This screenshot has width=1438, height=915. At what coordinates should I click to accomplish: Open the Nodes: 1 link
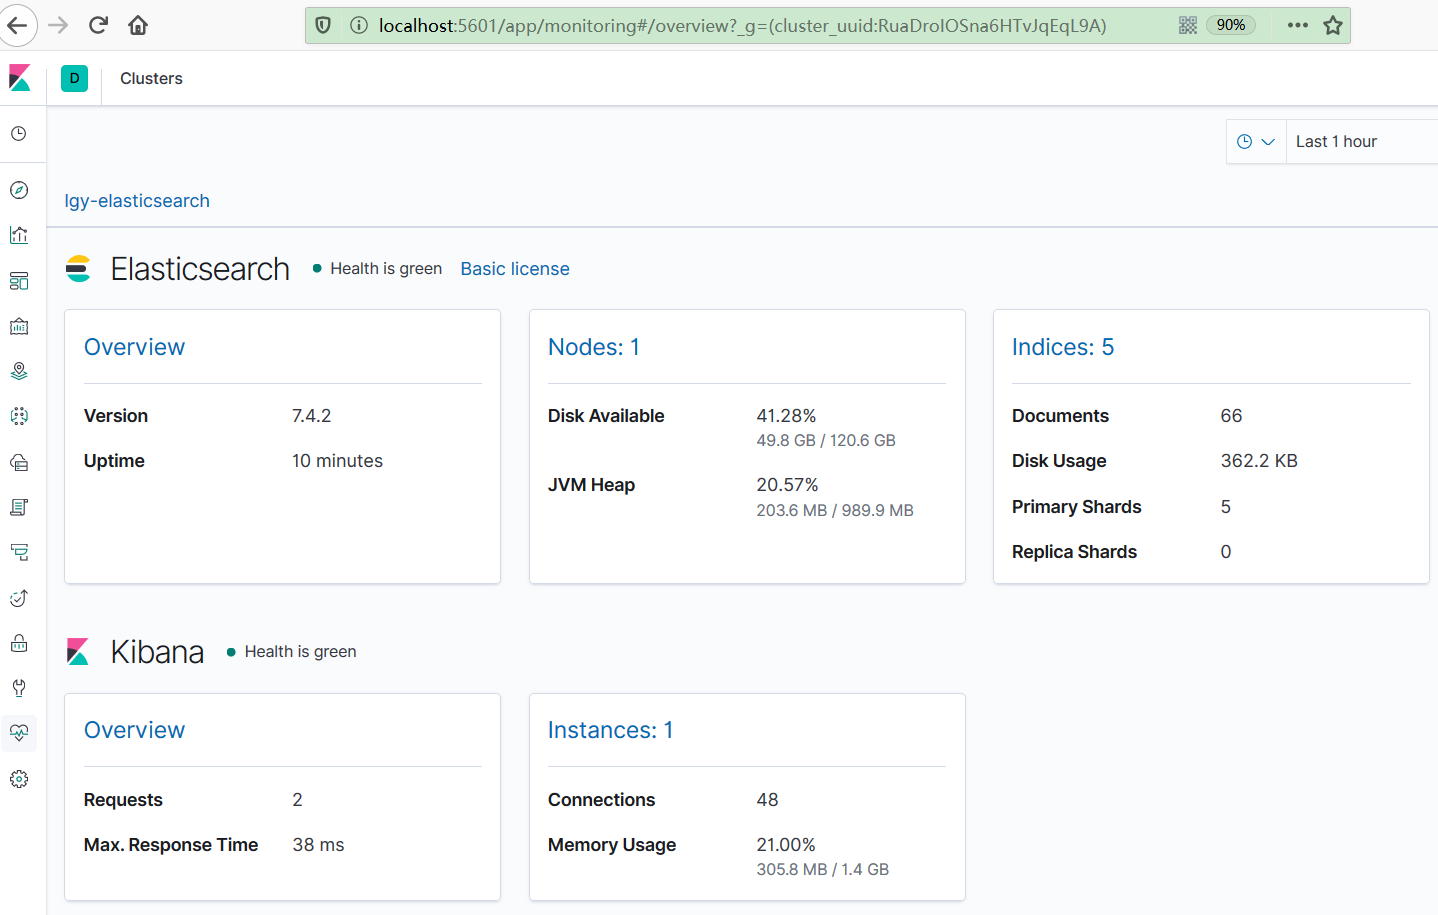pyautogui.click(x=594, y=347)
